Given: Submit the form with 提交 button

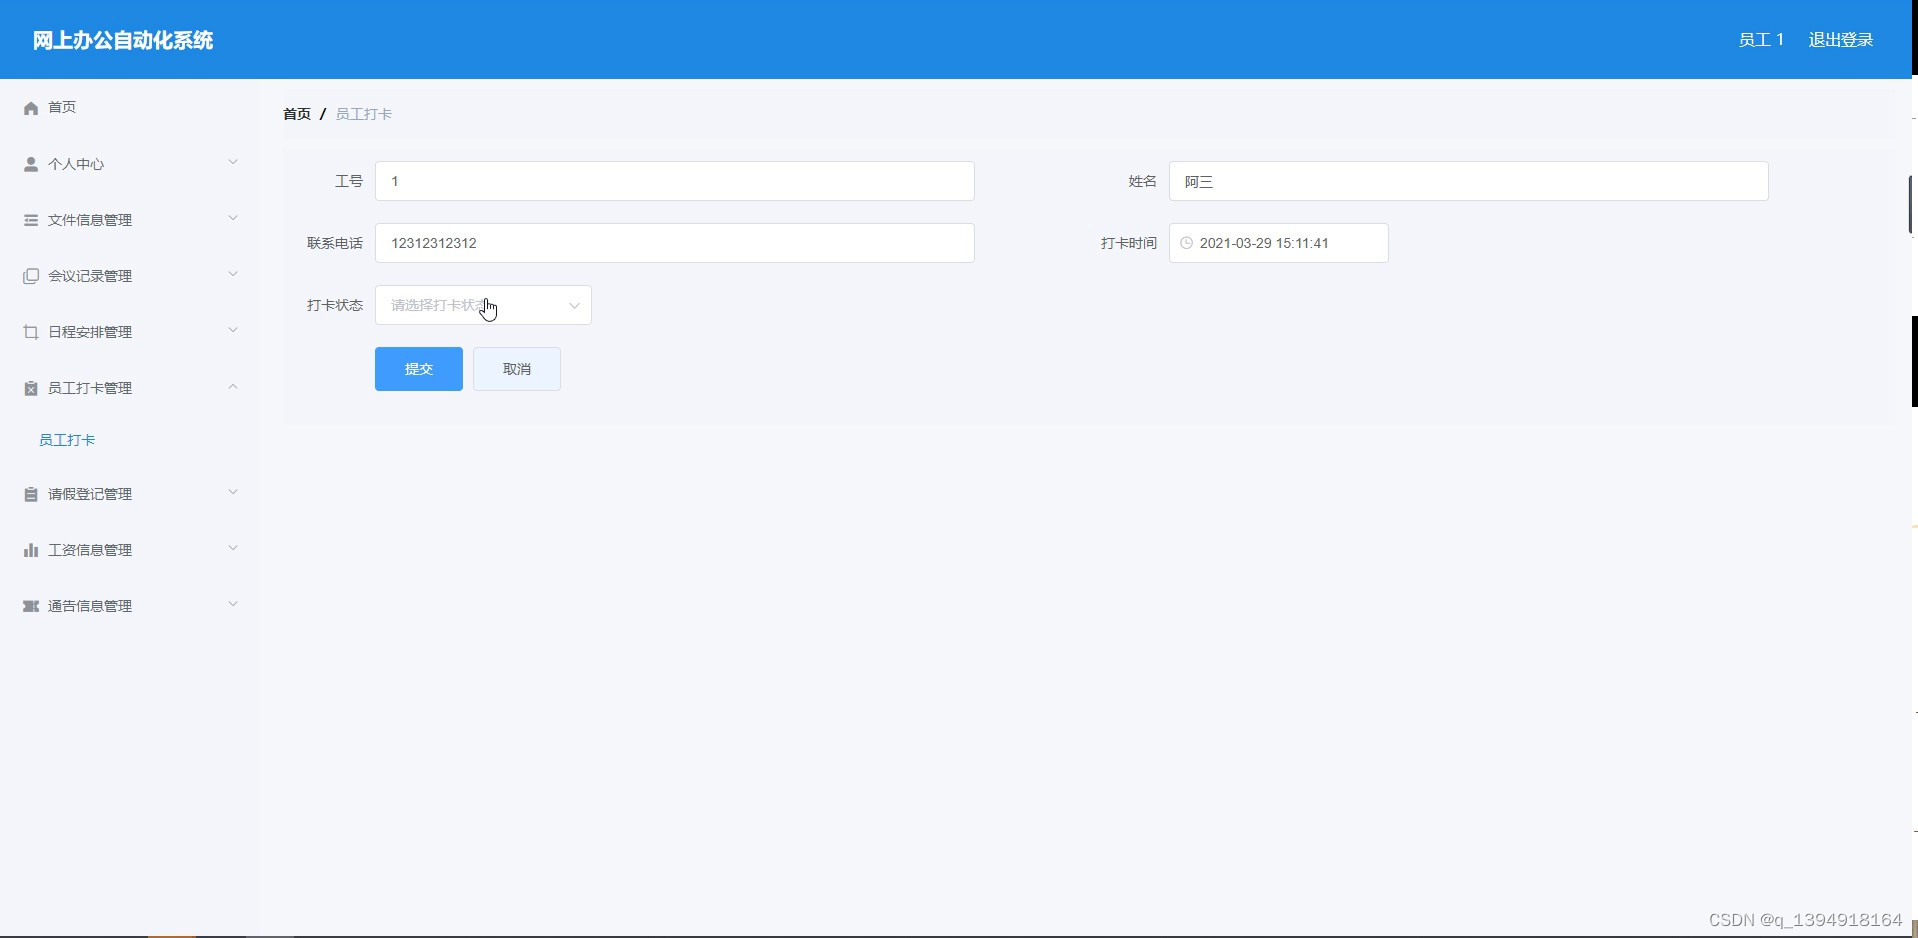Looking at the screenshot, I should click(419, 369).
